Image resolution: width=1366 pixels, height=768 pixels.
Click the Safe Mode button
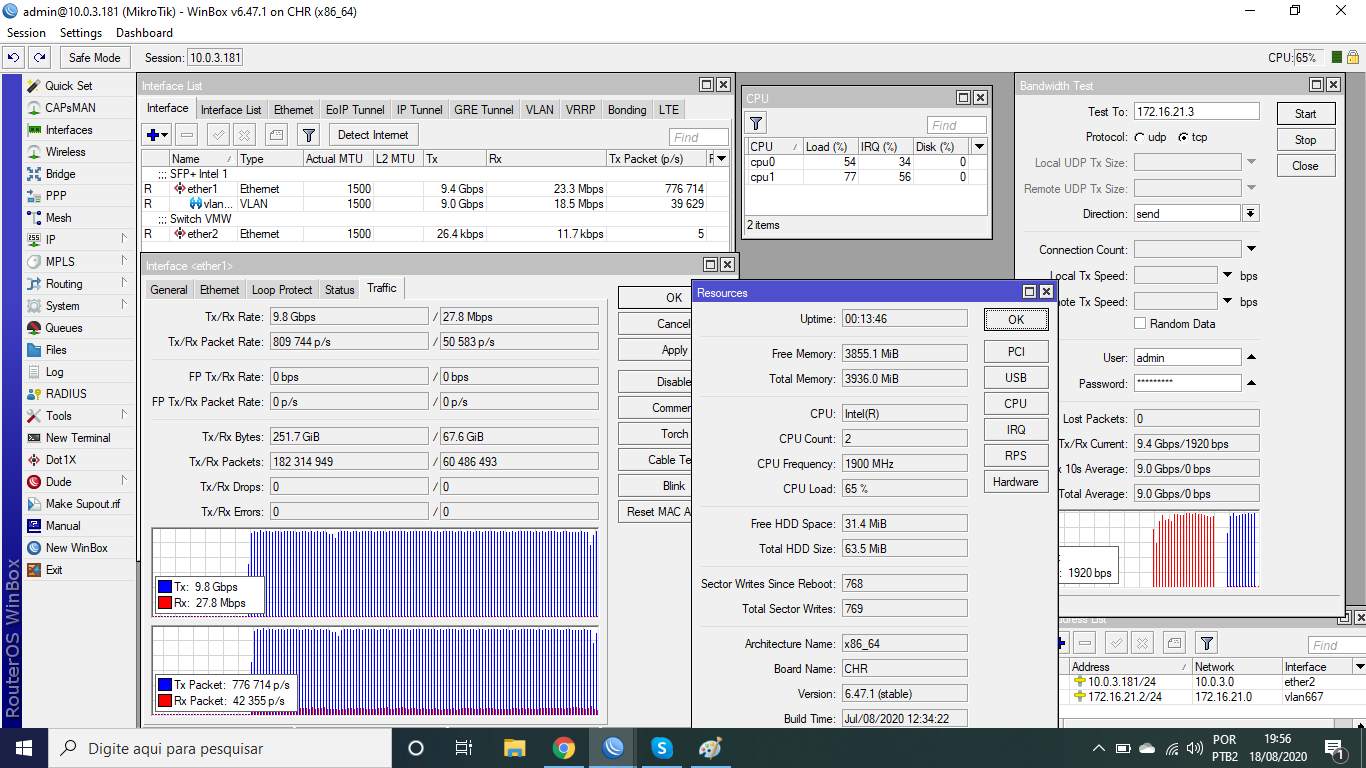coord(94,58)
